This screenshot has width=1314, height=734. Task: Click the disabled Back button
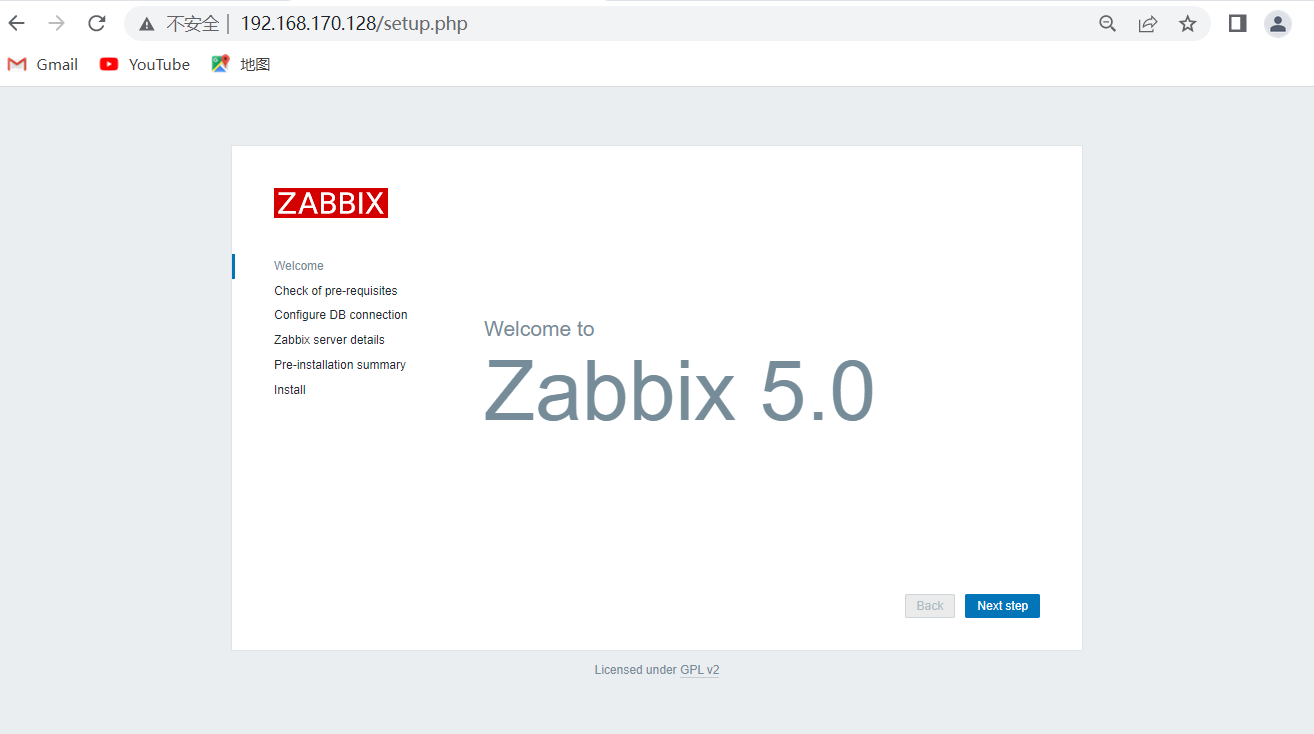[x=930, y=606]
